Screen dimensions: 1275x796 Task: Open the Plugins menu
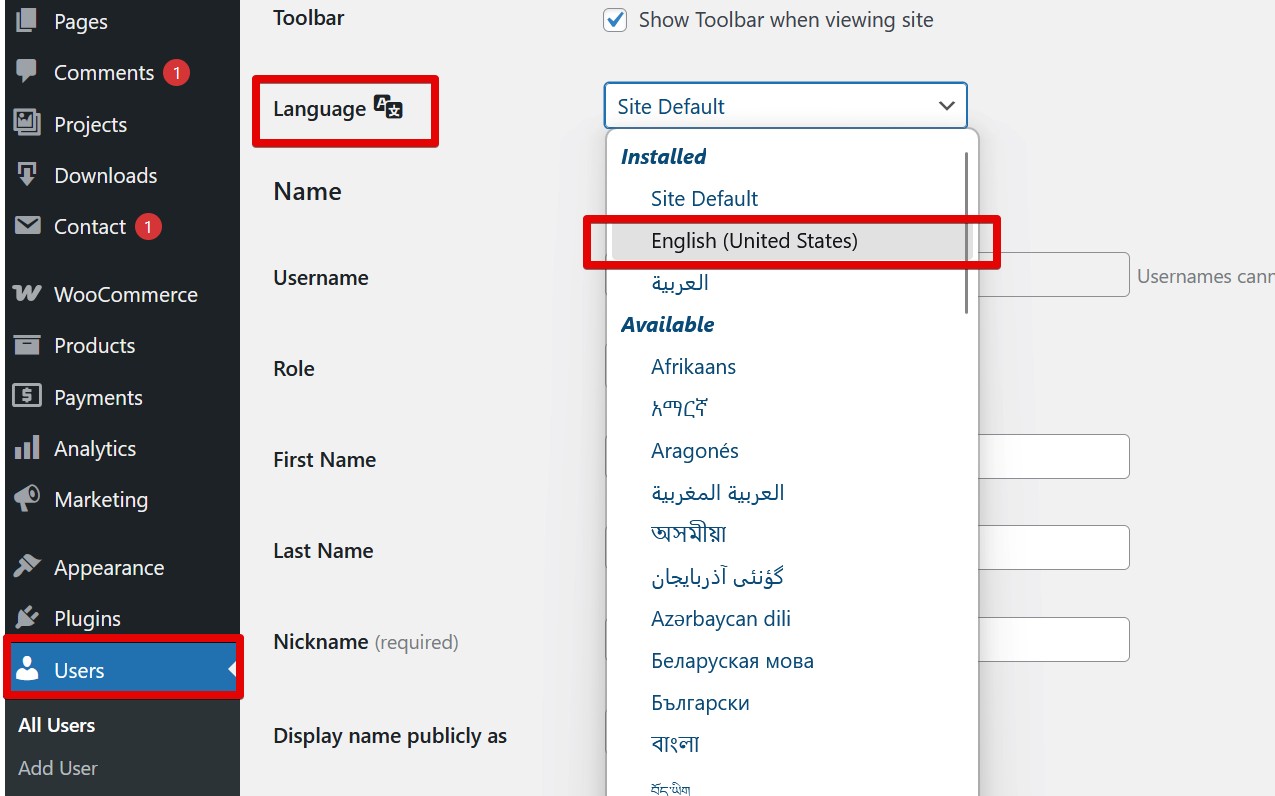tap(87, 619)
